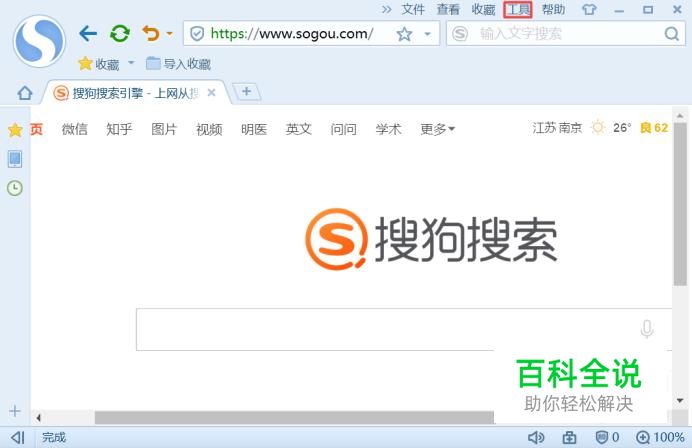The image size is (692, 448).
Task: Toggle sidebar with status bar left icon
Action: 18,437
